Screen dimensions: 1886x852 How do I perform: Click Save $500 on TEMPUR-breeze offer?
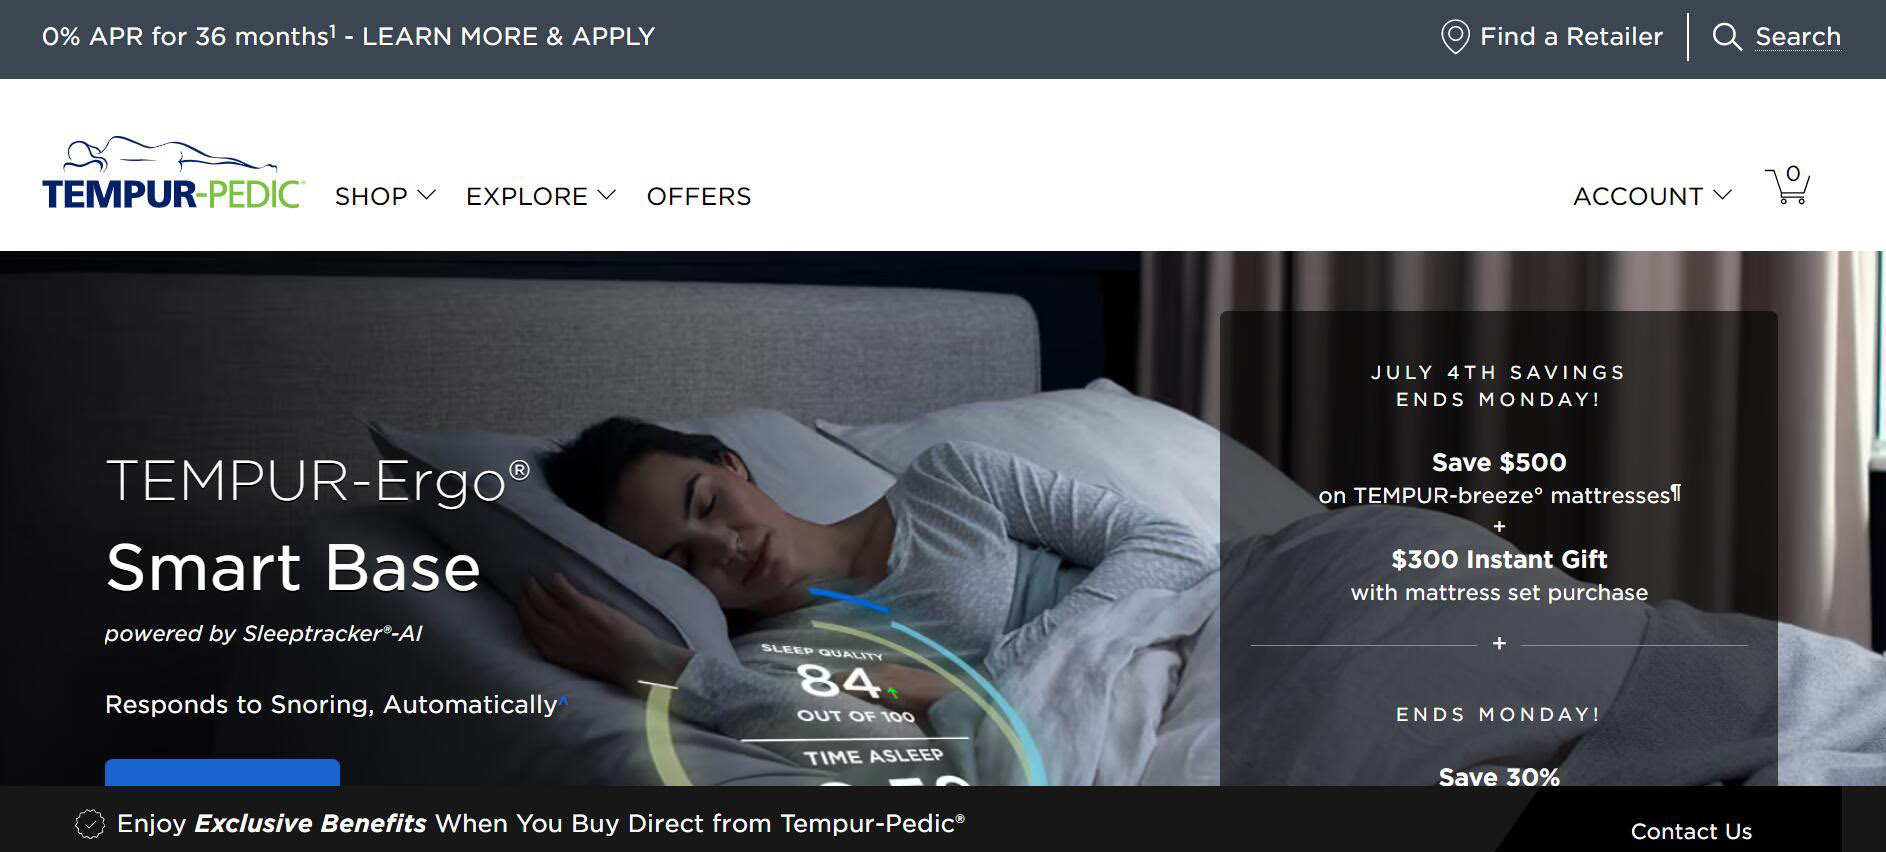(1499, 478)
